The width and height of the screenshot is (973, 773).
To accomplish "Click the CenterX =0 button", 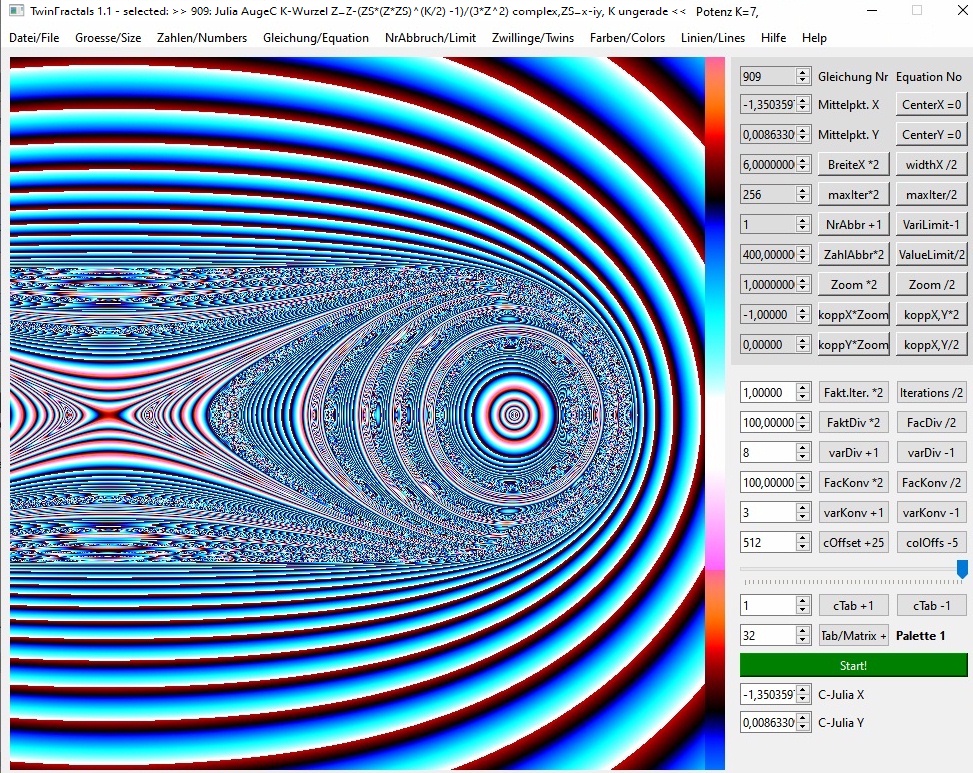I will point(931,104).
